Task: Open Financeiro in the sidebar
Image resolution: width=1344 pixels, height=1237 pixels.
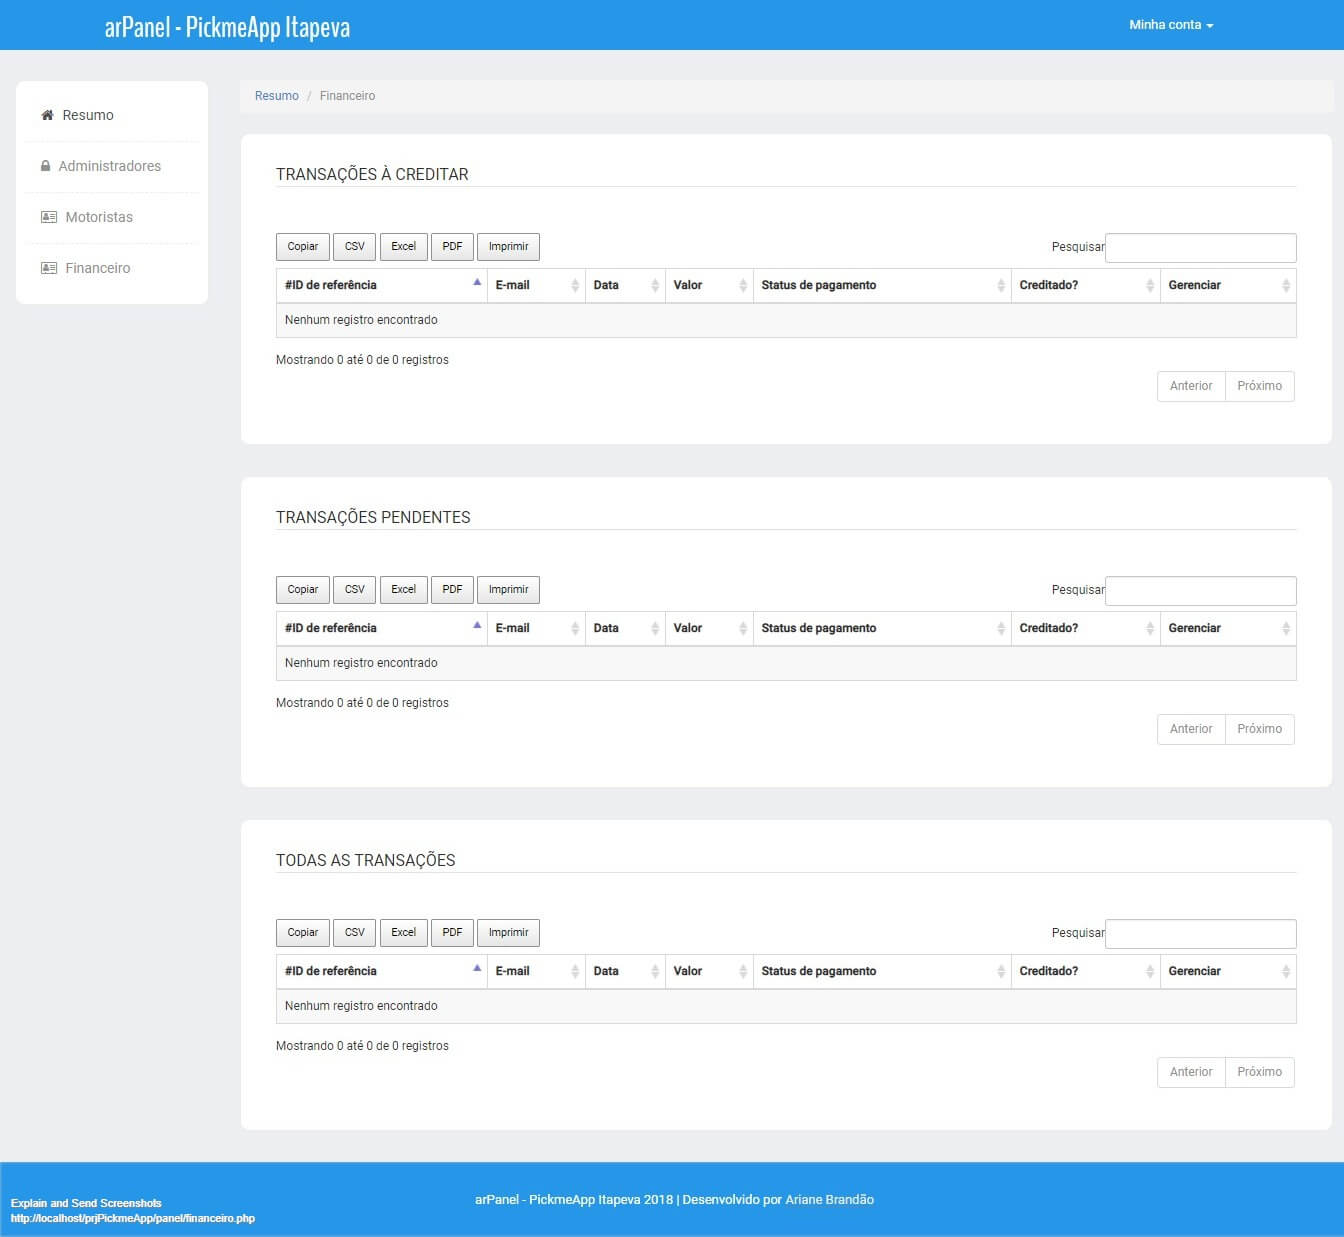Action: 98,268
